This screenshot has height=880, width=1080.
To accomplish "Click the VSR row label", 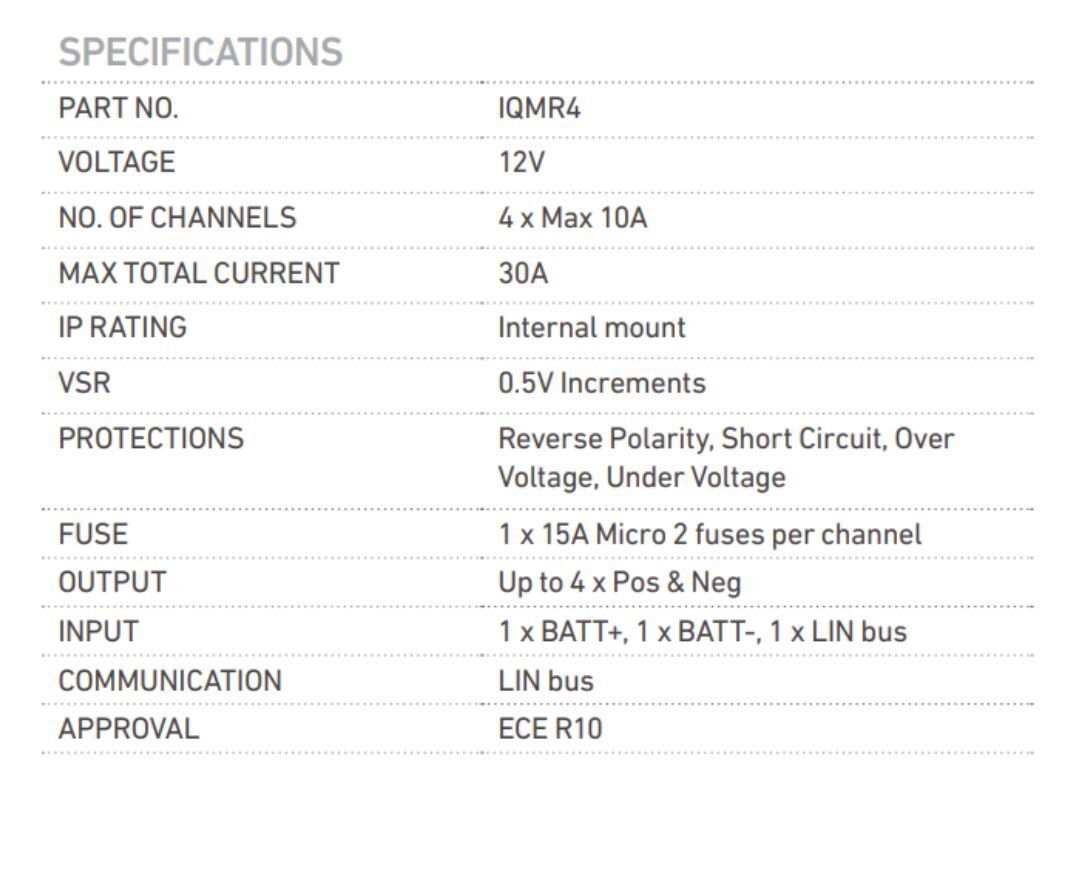I will 84,383.
